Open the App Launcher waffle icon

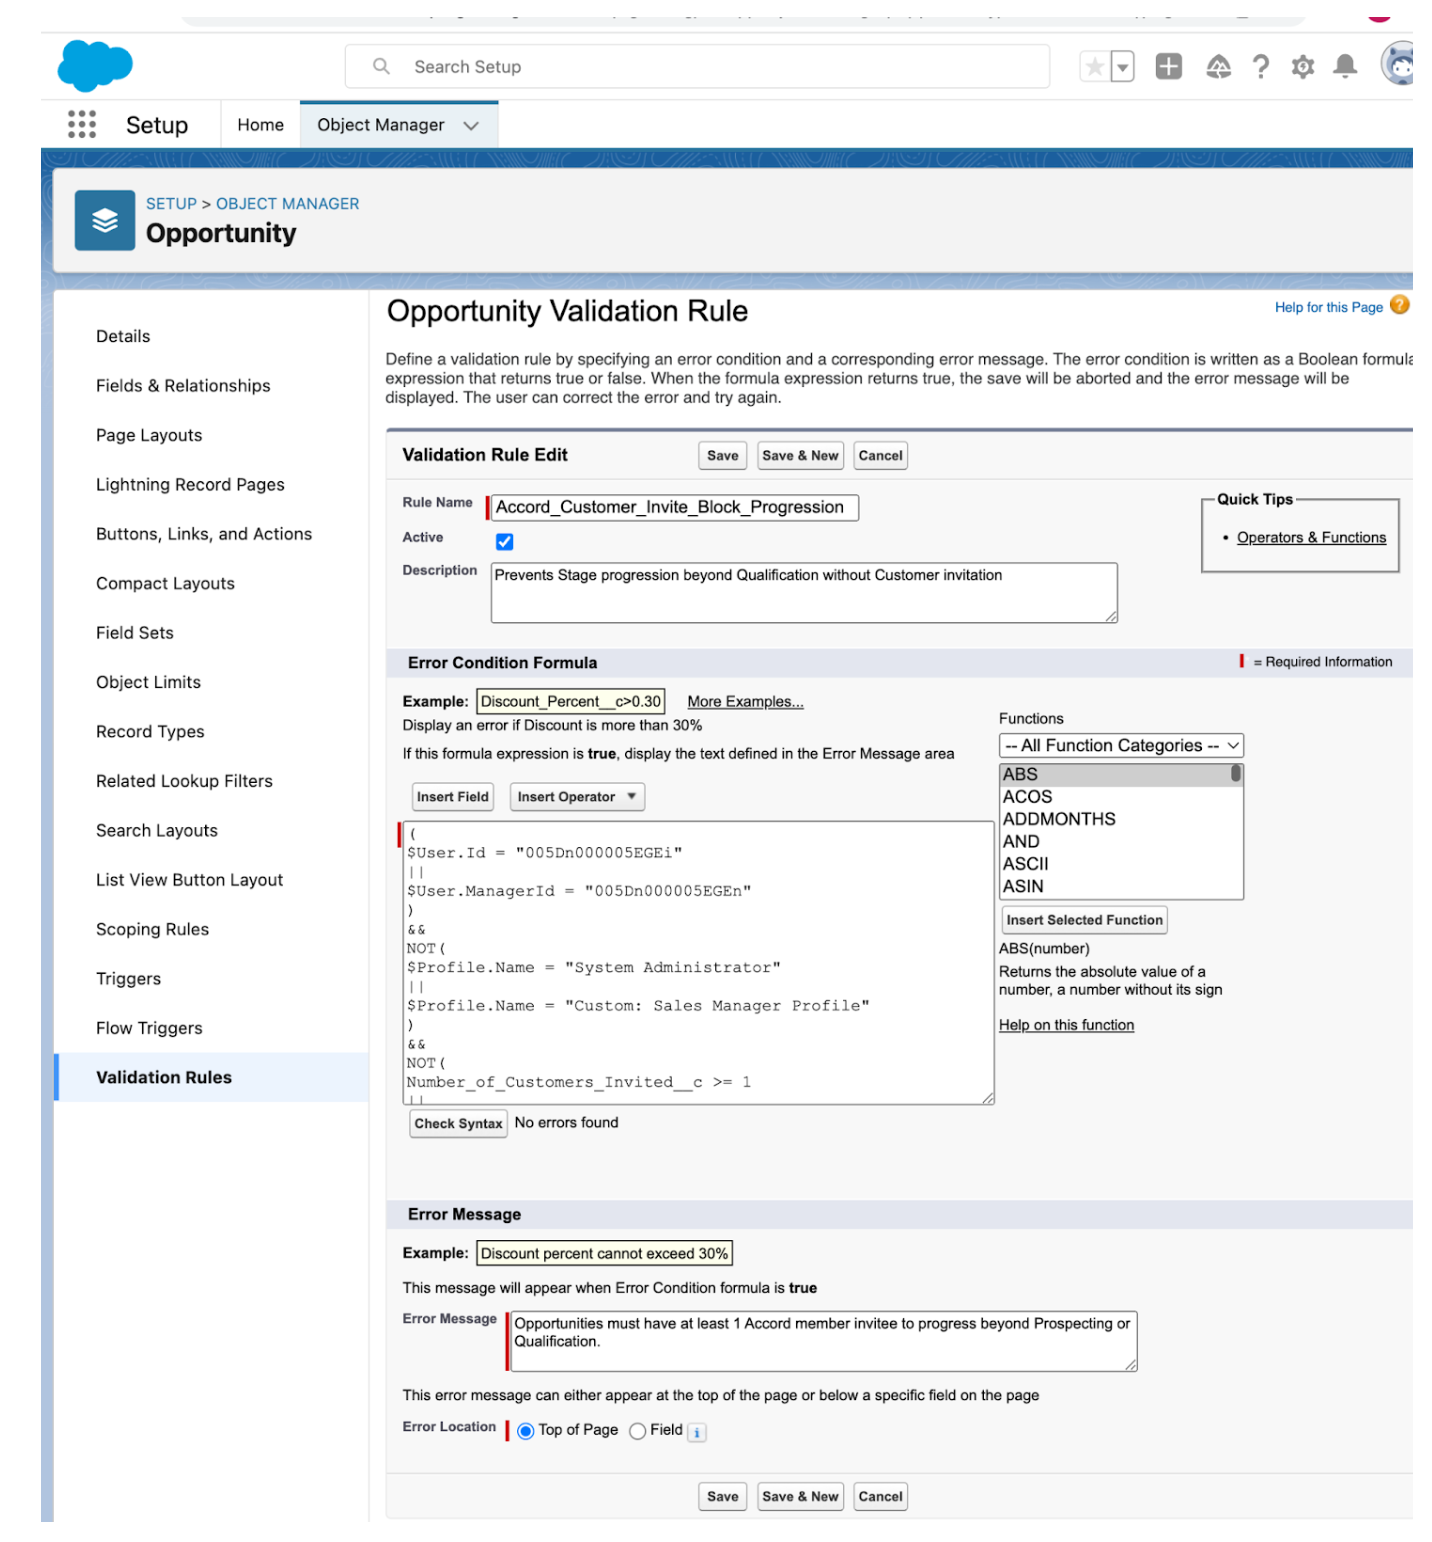tap(82, 124)
